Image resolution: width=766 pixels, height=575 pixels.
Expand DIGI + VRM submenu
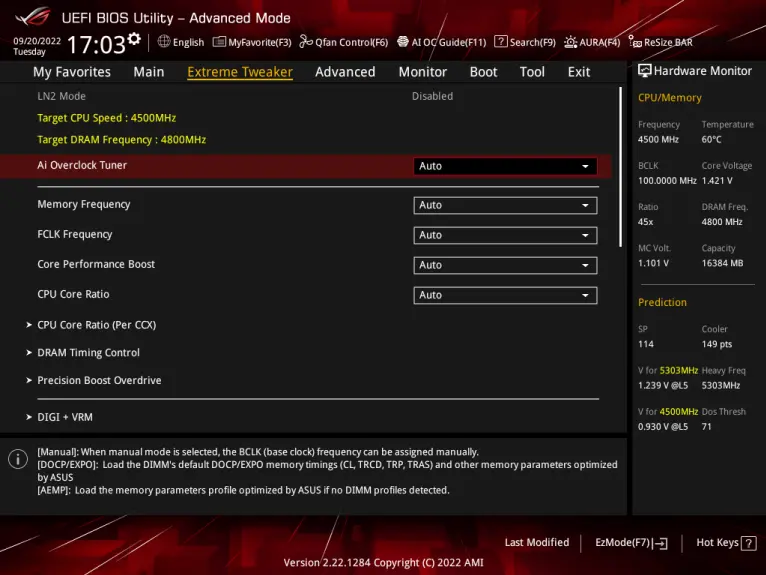tap(60, 417)
